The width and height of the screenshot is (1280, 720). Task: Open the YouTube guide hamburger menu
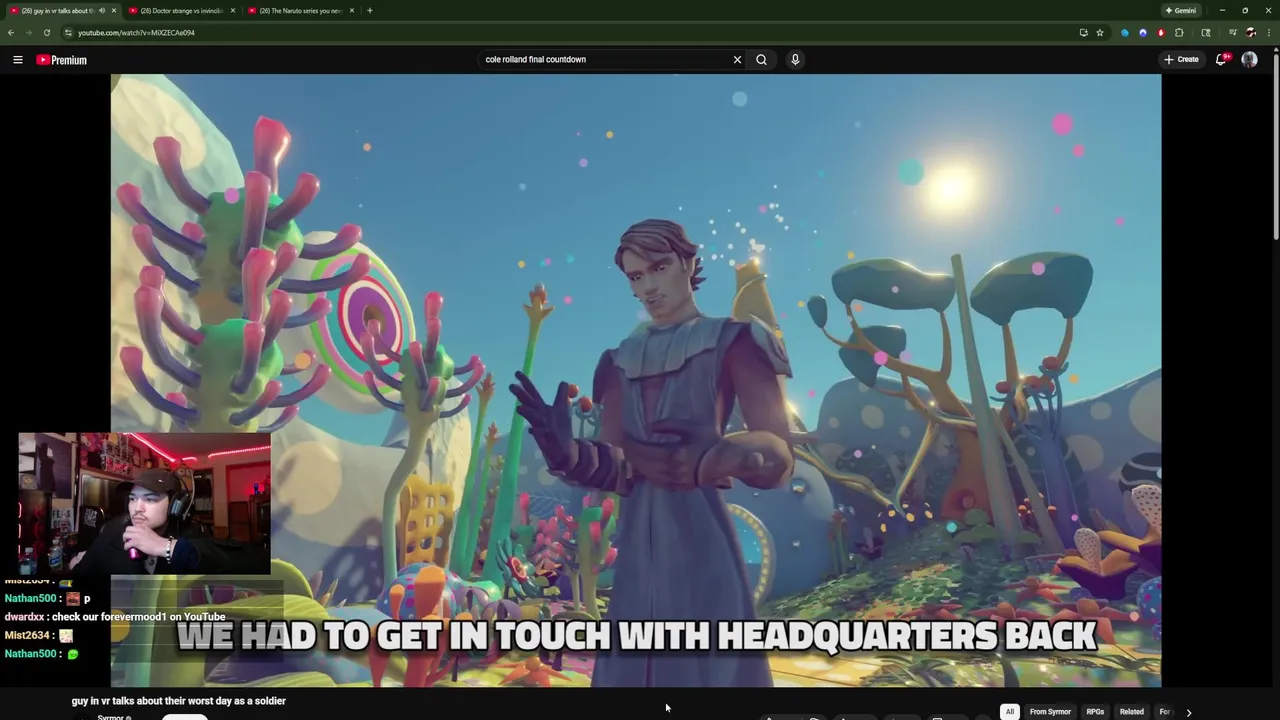click(18, 60)
